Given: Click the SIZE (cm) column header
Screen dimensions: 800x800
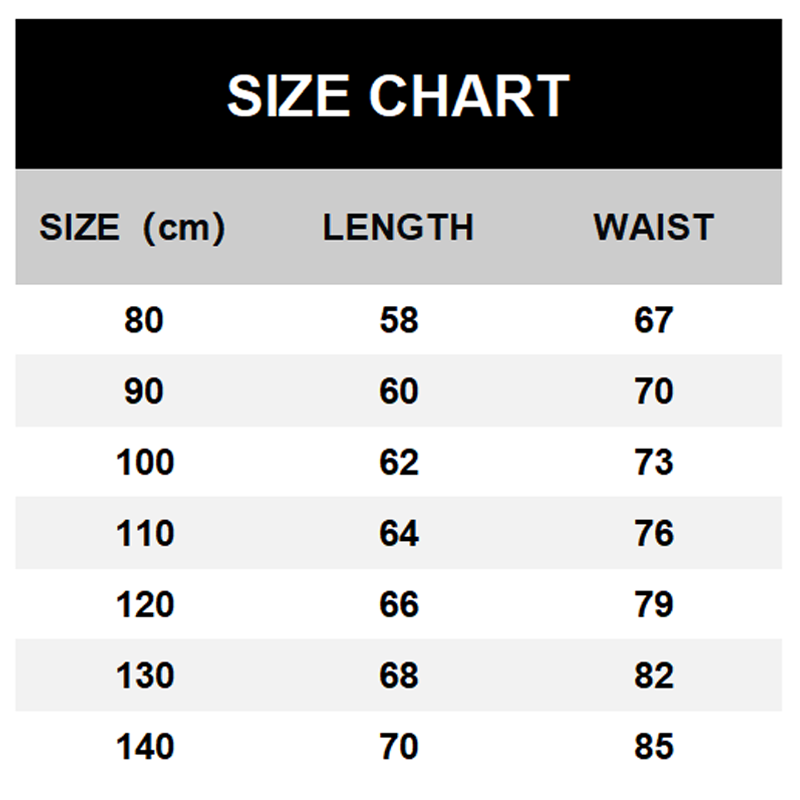Looking at the screenshot, I should coord(132,228).
